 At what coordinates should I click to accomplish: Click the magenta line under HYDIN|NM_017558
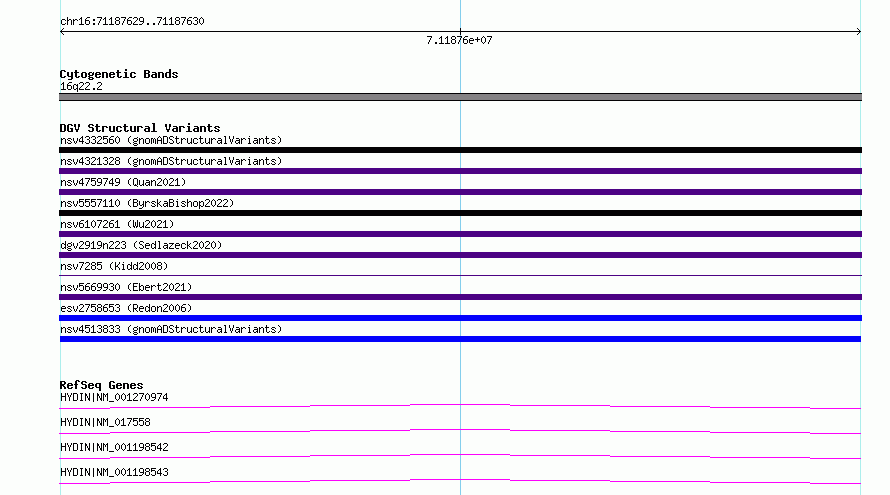tap(460, 431)
